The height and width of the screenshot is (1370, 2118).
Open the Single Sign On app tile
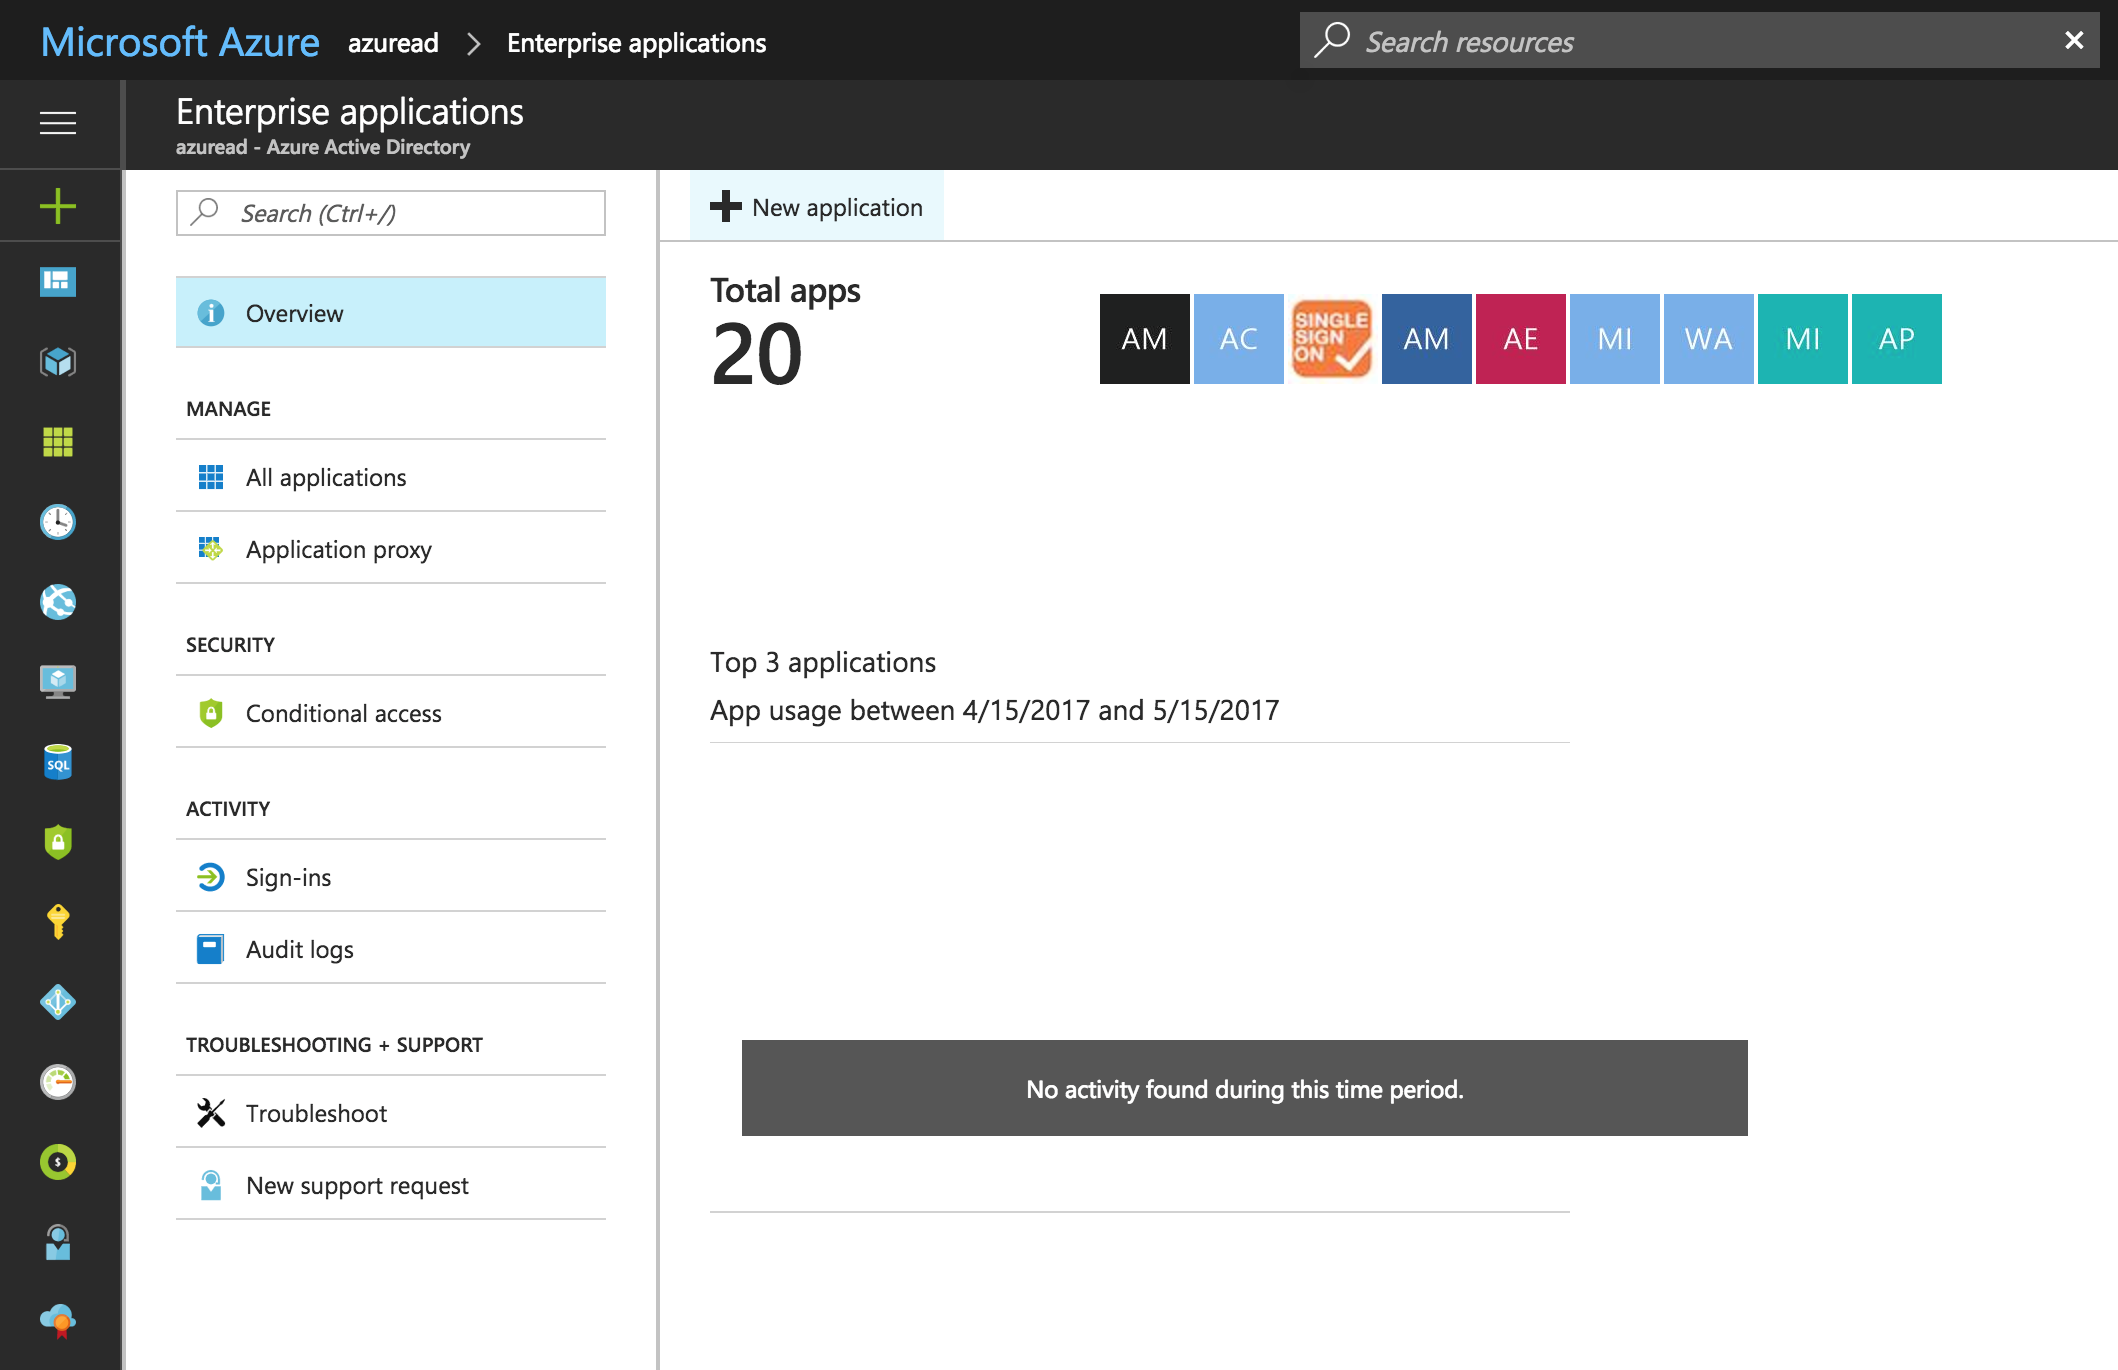(1332, 339)
